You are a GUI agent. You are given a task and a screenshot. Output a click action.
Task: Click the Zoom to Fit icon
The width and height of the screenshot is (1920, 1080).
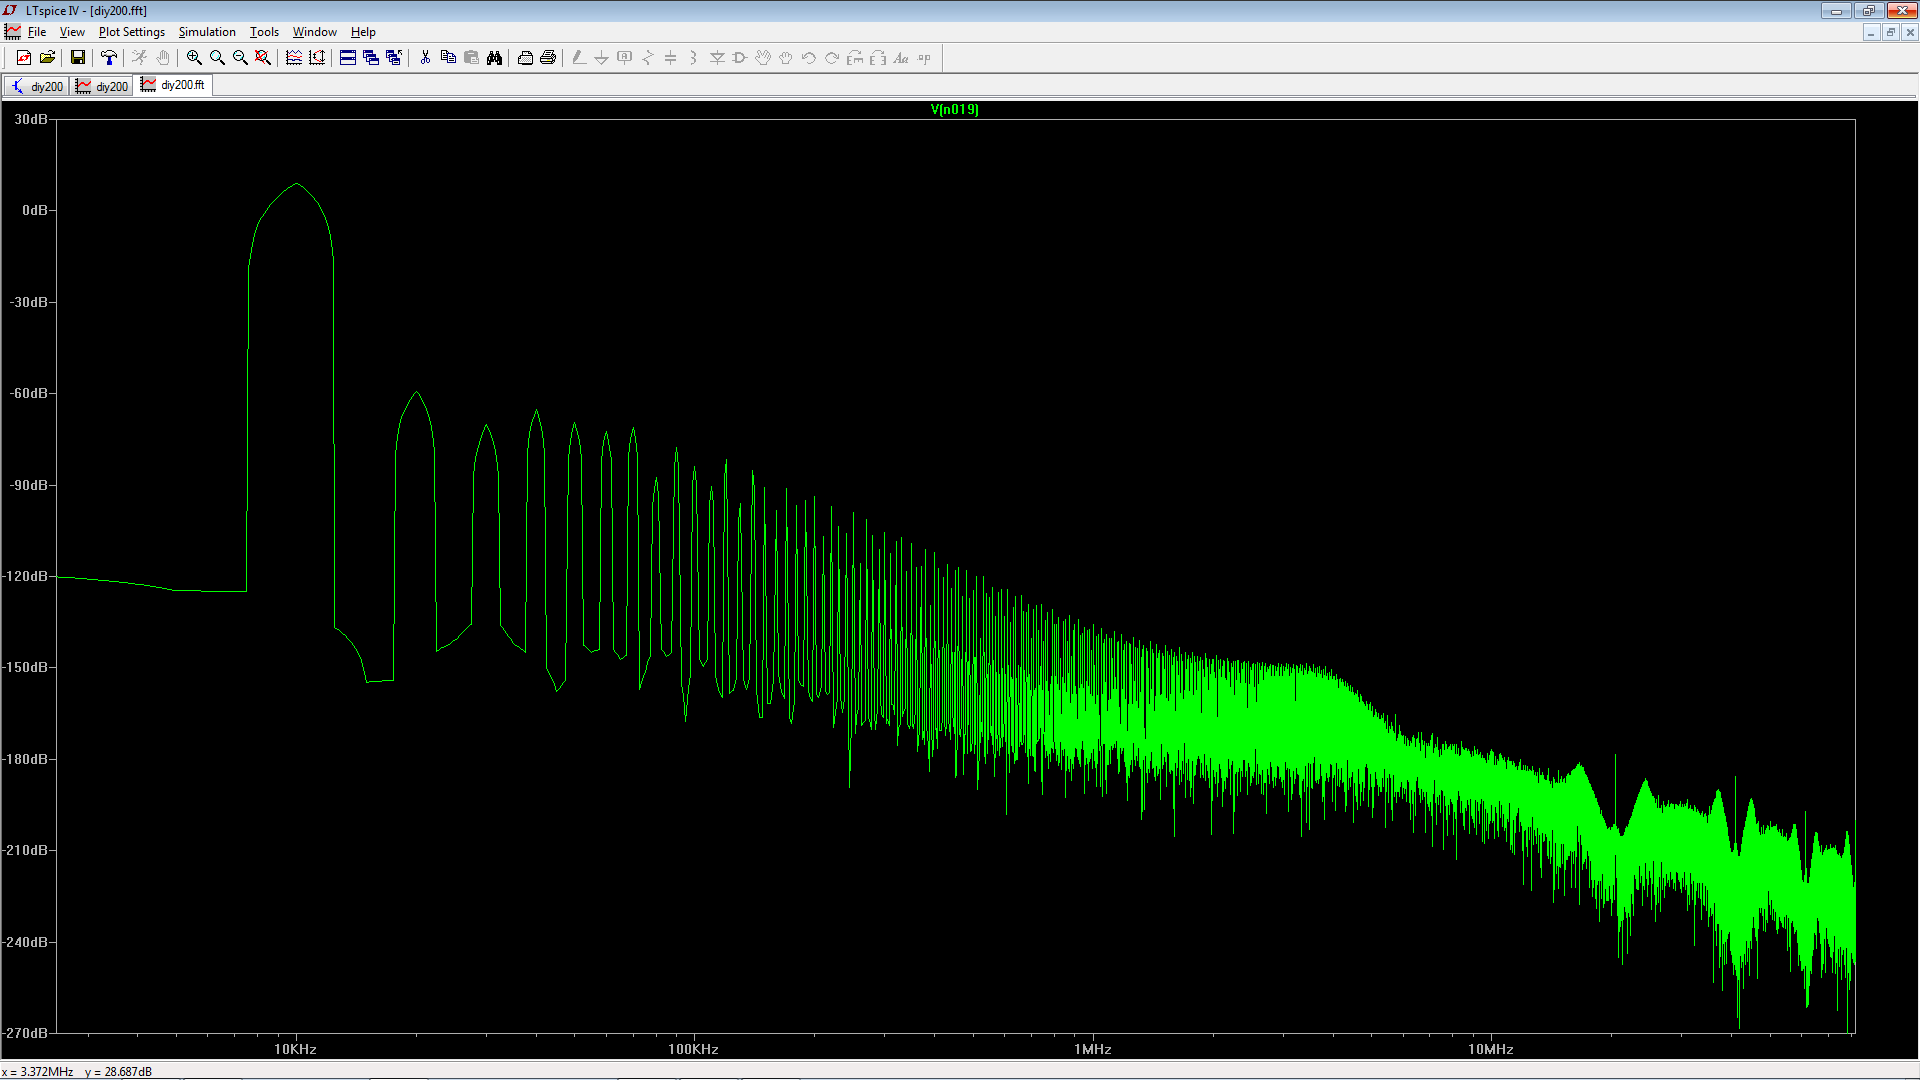pyautogui.click(x=263, y=58)
